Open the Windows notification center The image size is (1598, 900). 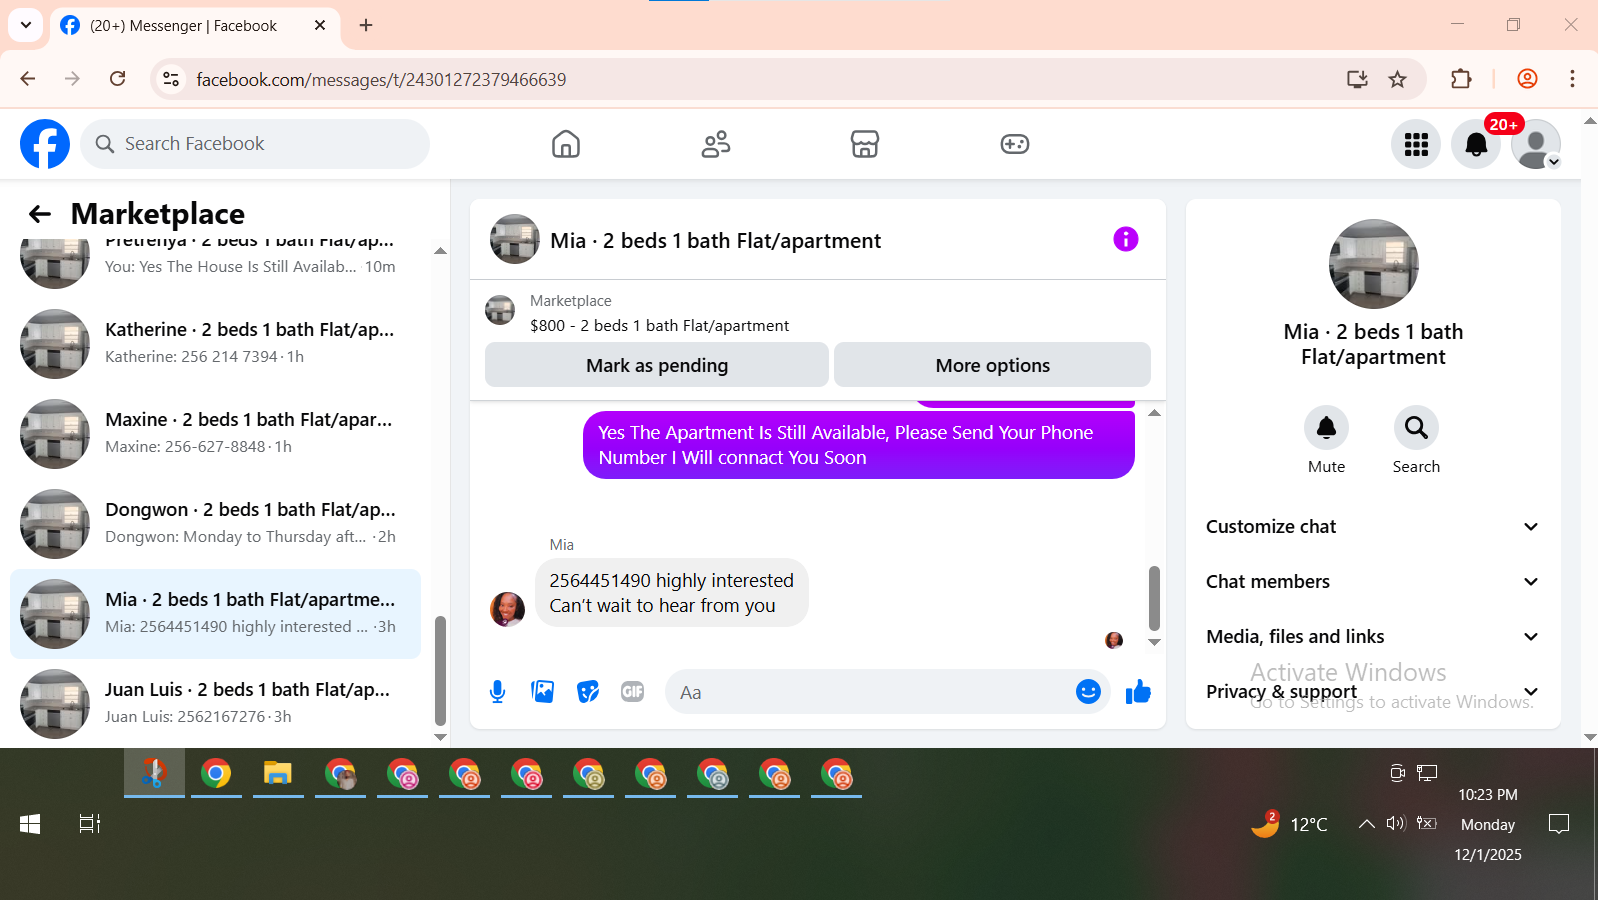1558,824
